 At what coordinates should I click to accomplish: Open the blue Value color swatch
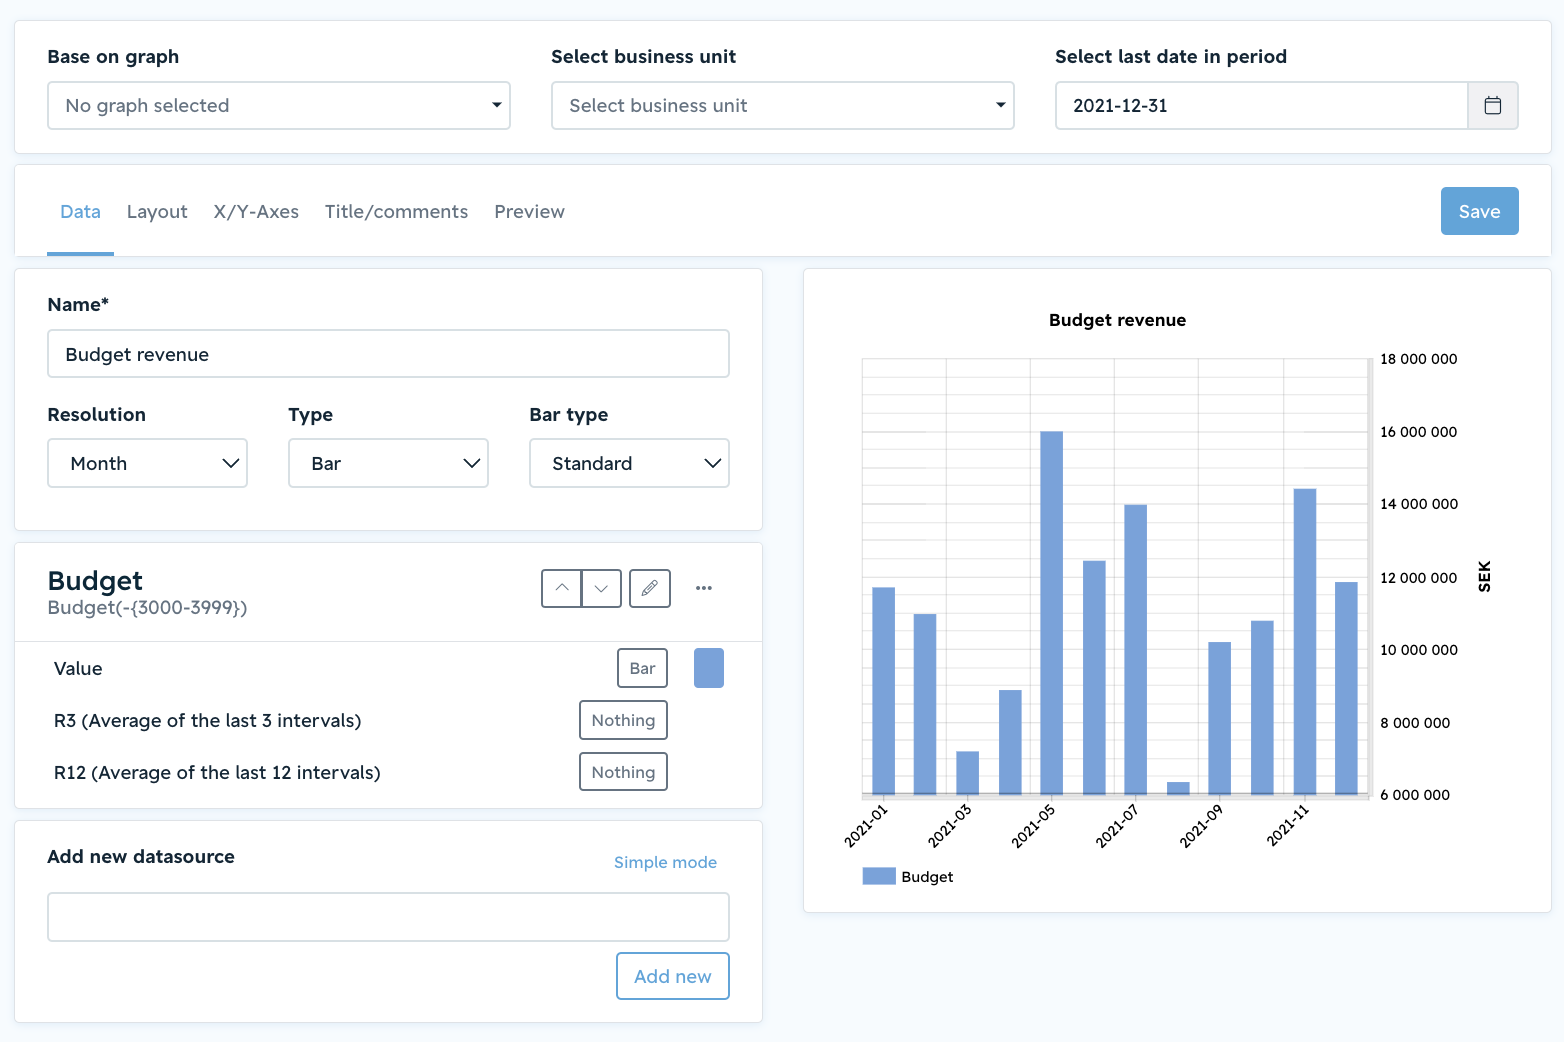point(709,668)
